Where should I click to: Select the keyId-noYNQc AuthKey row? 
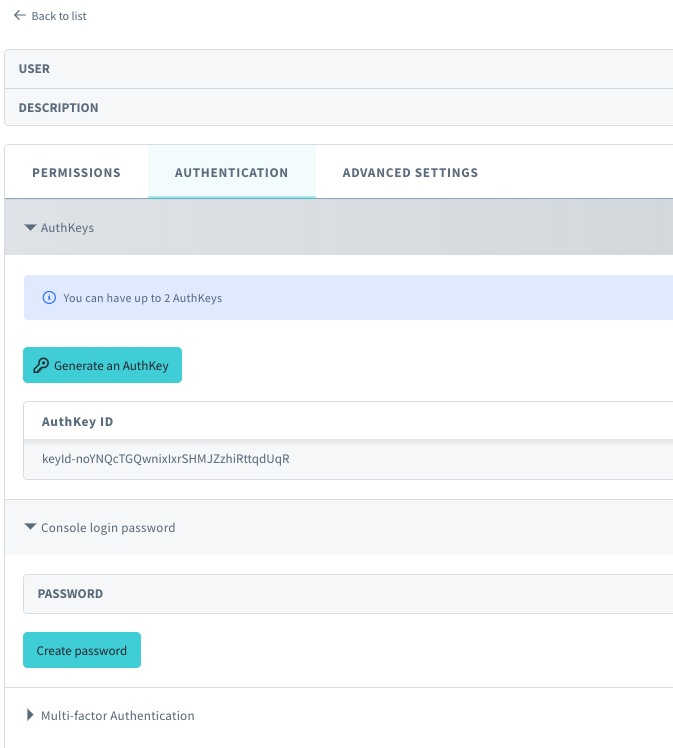tap(166, 459)
